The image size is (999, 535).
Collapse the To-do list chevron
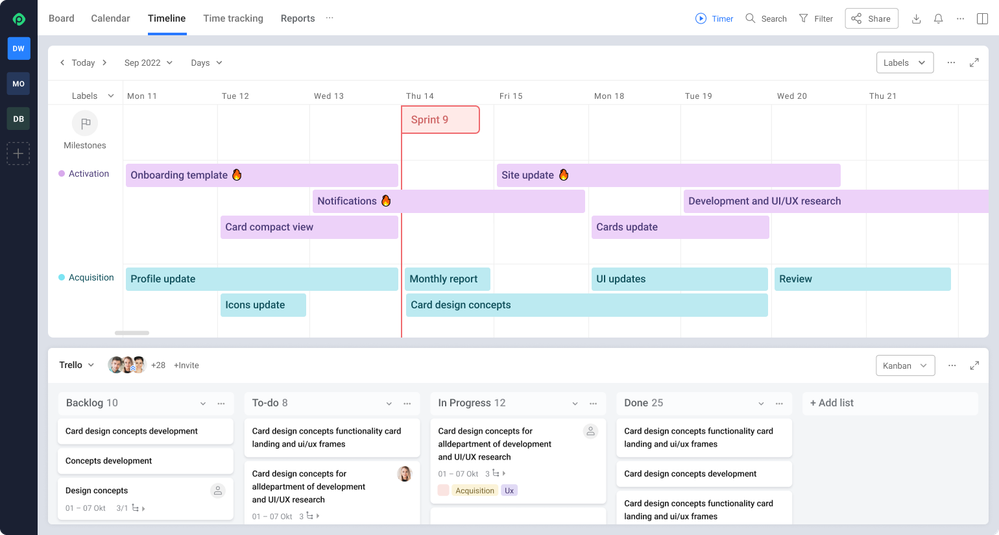(389, 404)
